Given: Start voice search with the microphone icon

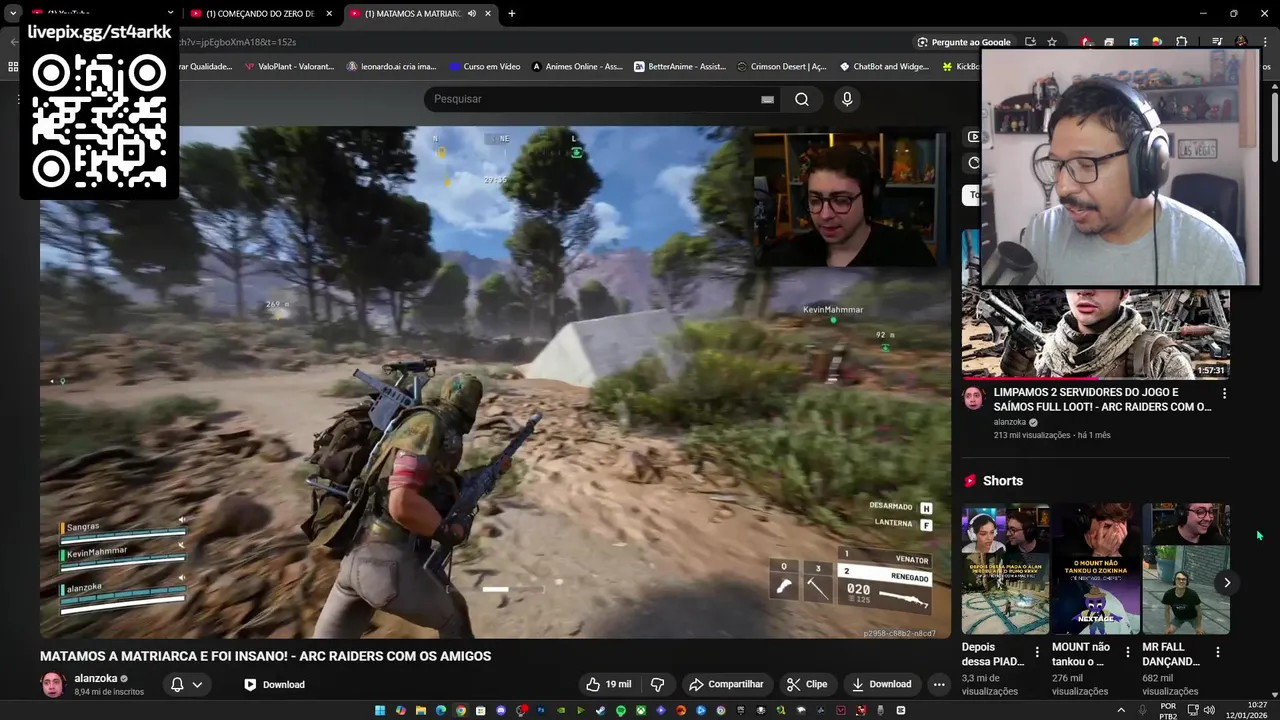Looking at the screenshot, I should tap(847, 99).
